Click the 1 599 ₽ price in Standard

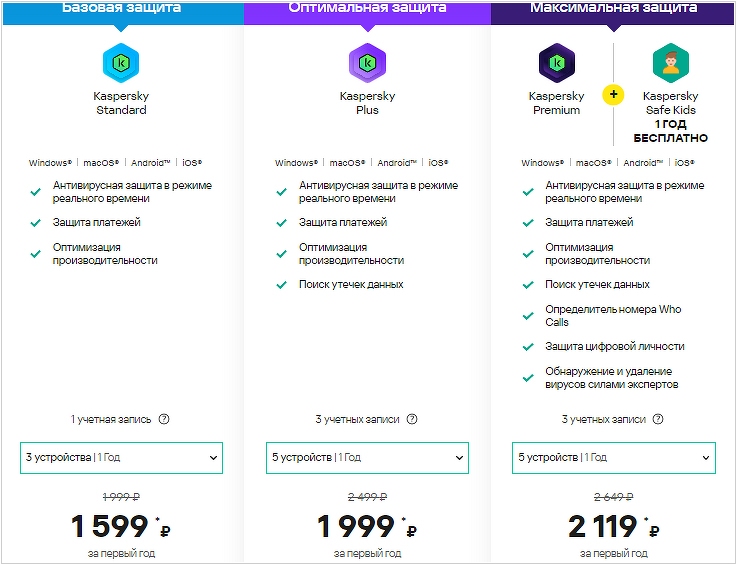tap(121, 526)
